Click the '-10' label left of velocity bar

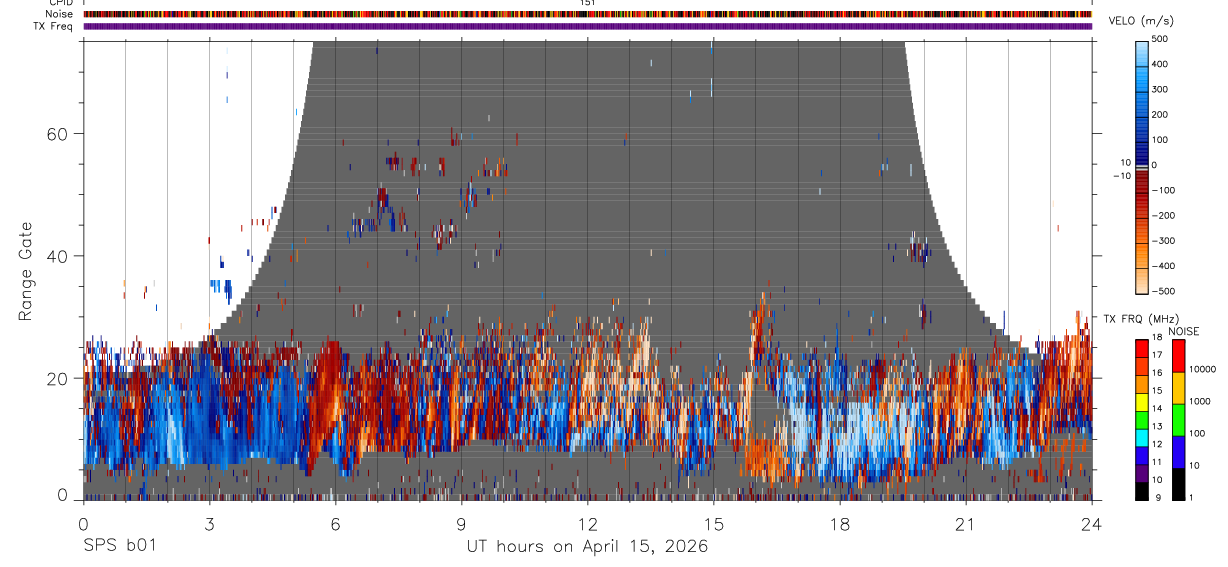point(1121,175)
